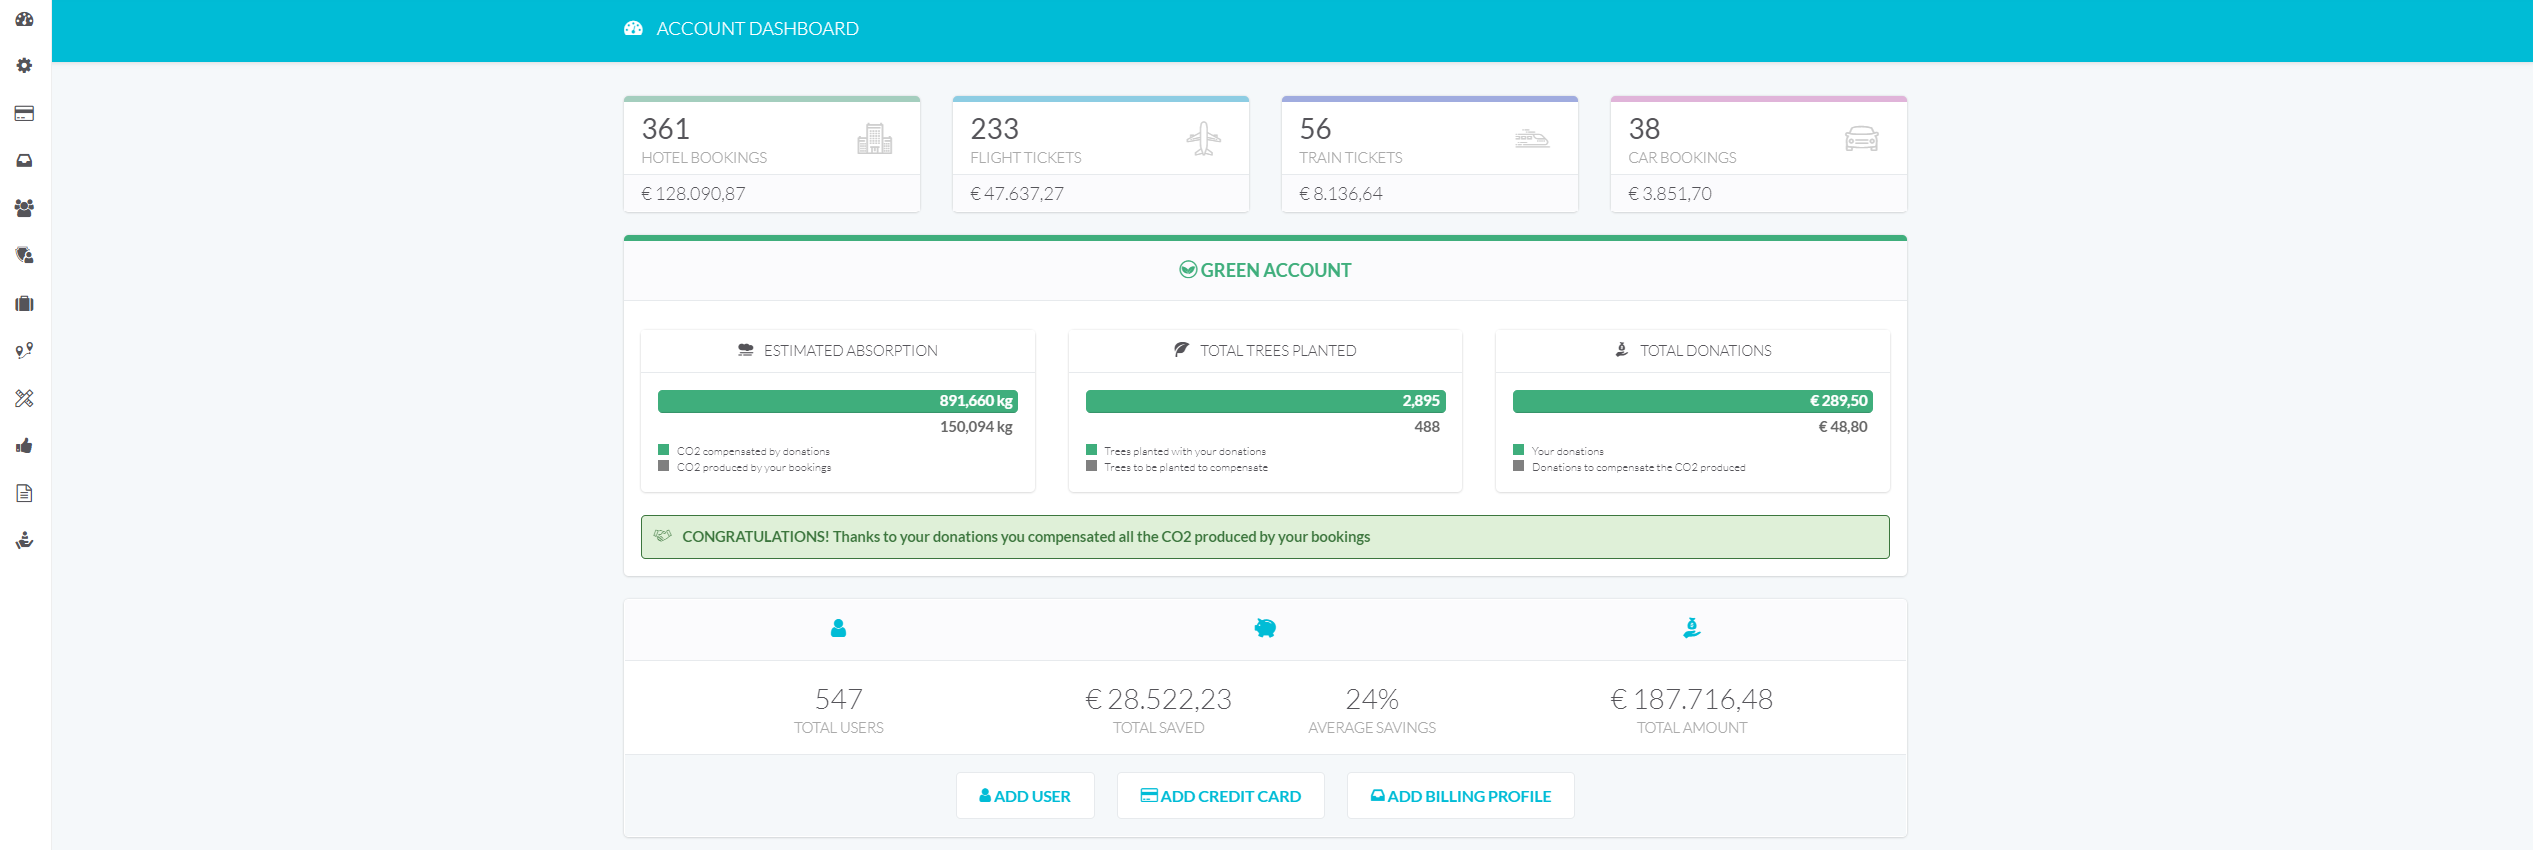Open route map pins icon in sidebar
This screenshot has width=2533, height=850.
click(x=24, y=351)
